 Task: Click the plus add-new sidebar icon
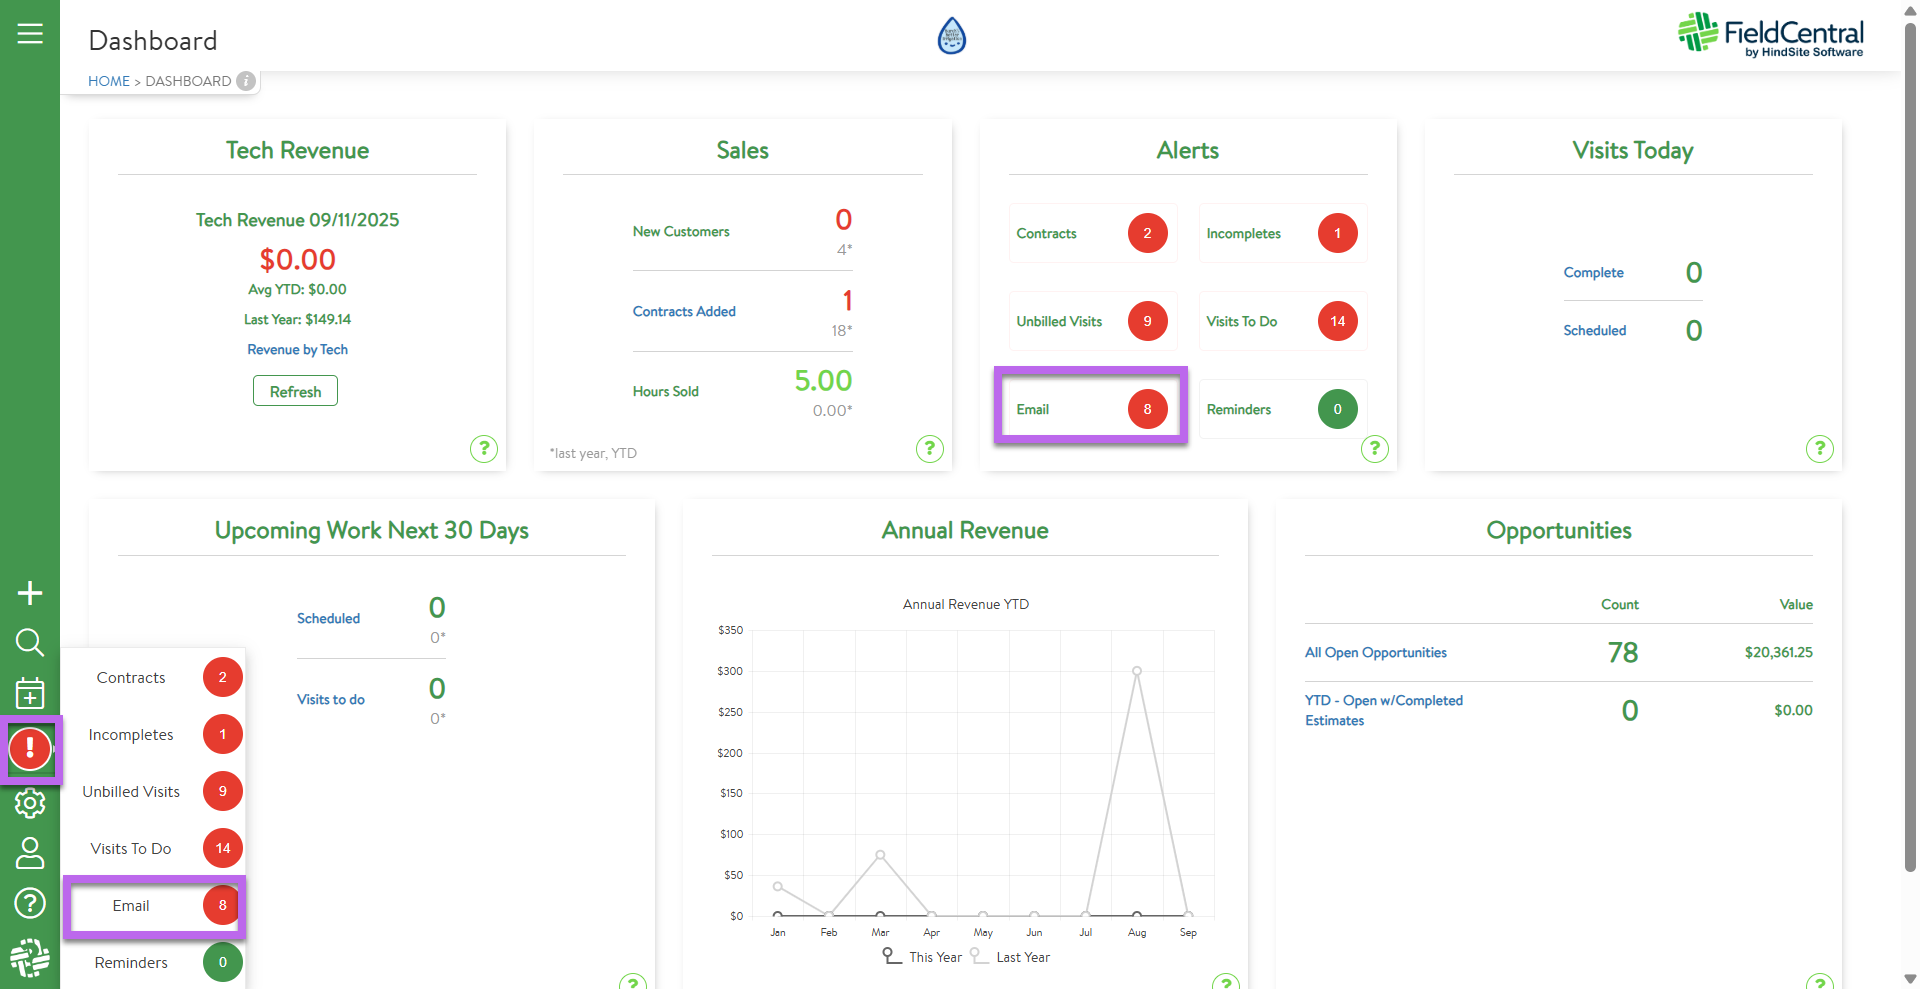click(x=30, y=593)
